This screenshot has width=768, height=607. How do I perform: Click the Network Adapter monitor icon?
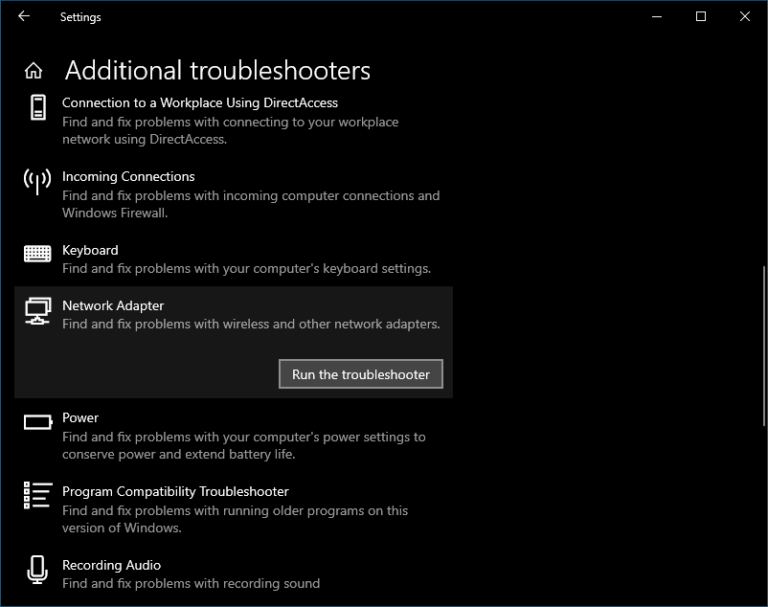[37, 310]
